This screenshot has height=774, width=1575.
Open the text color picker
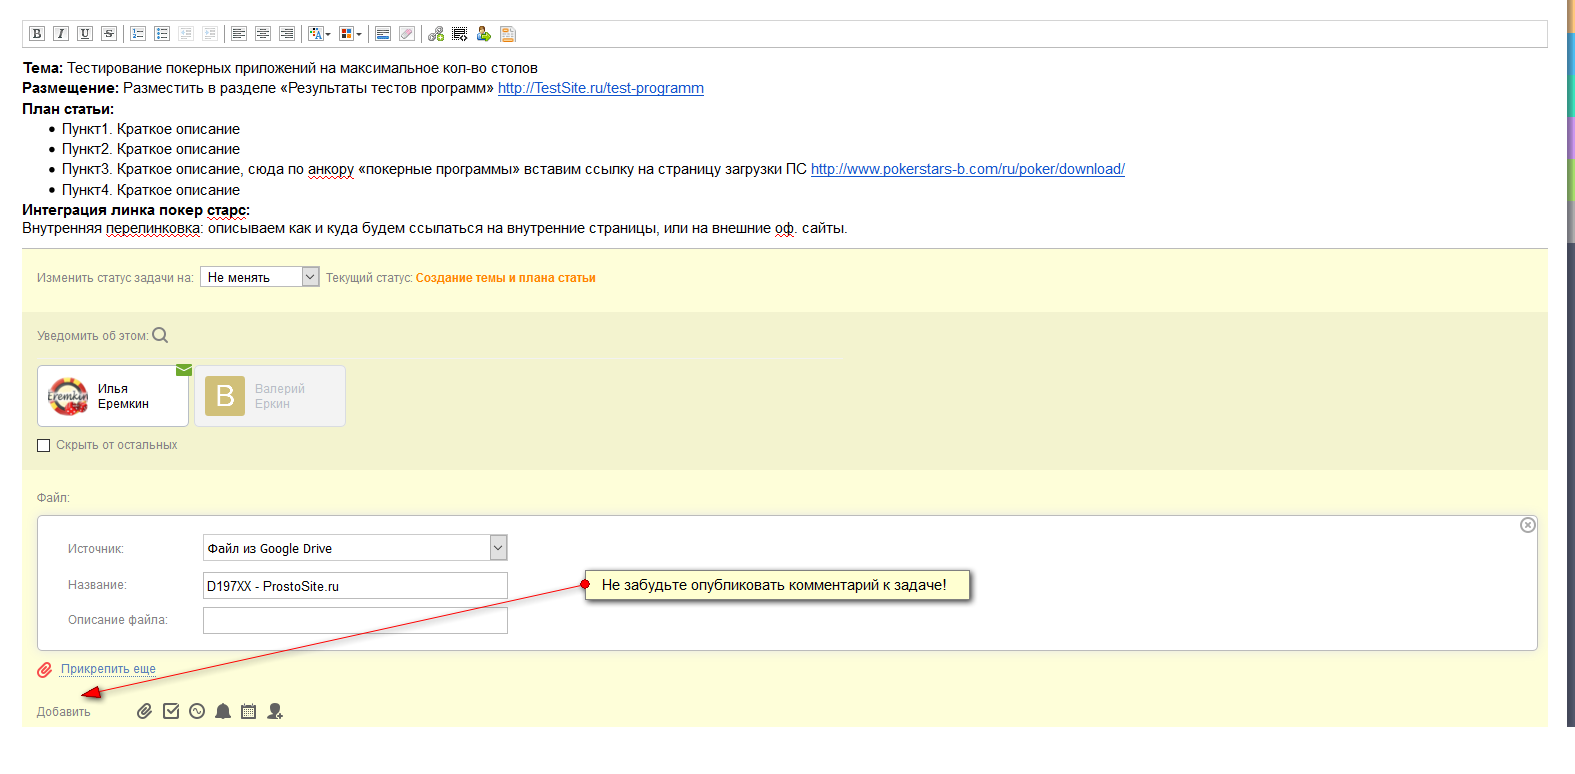pyautogui.click(x=319, y=34)
